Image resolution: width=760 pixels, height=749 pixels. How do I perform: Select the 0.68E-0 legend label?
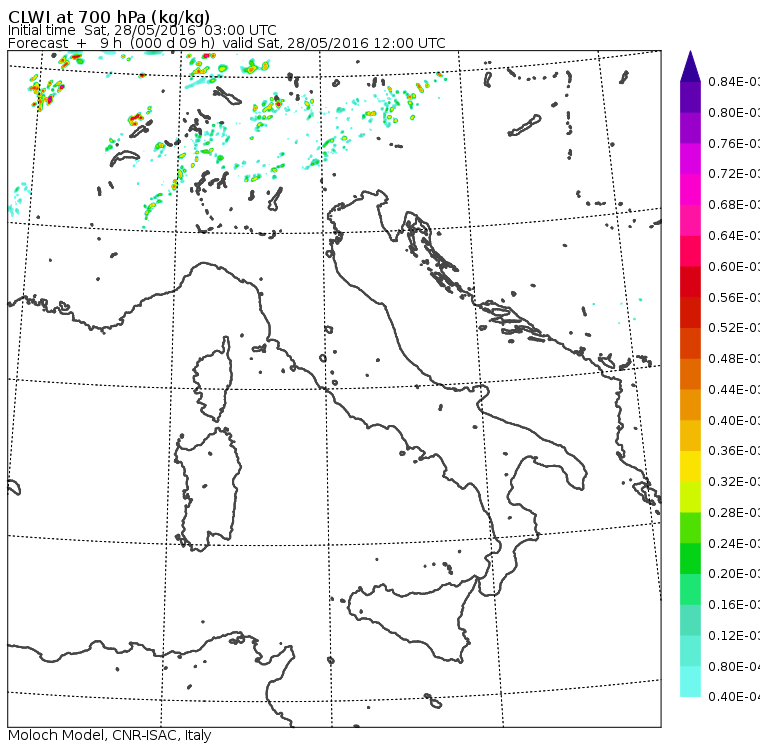pos(734,205)
